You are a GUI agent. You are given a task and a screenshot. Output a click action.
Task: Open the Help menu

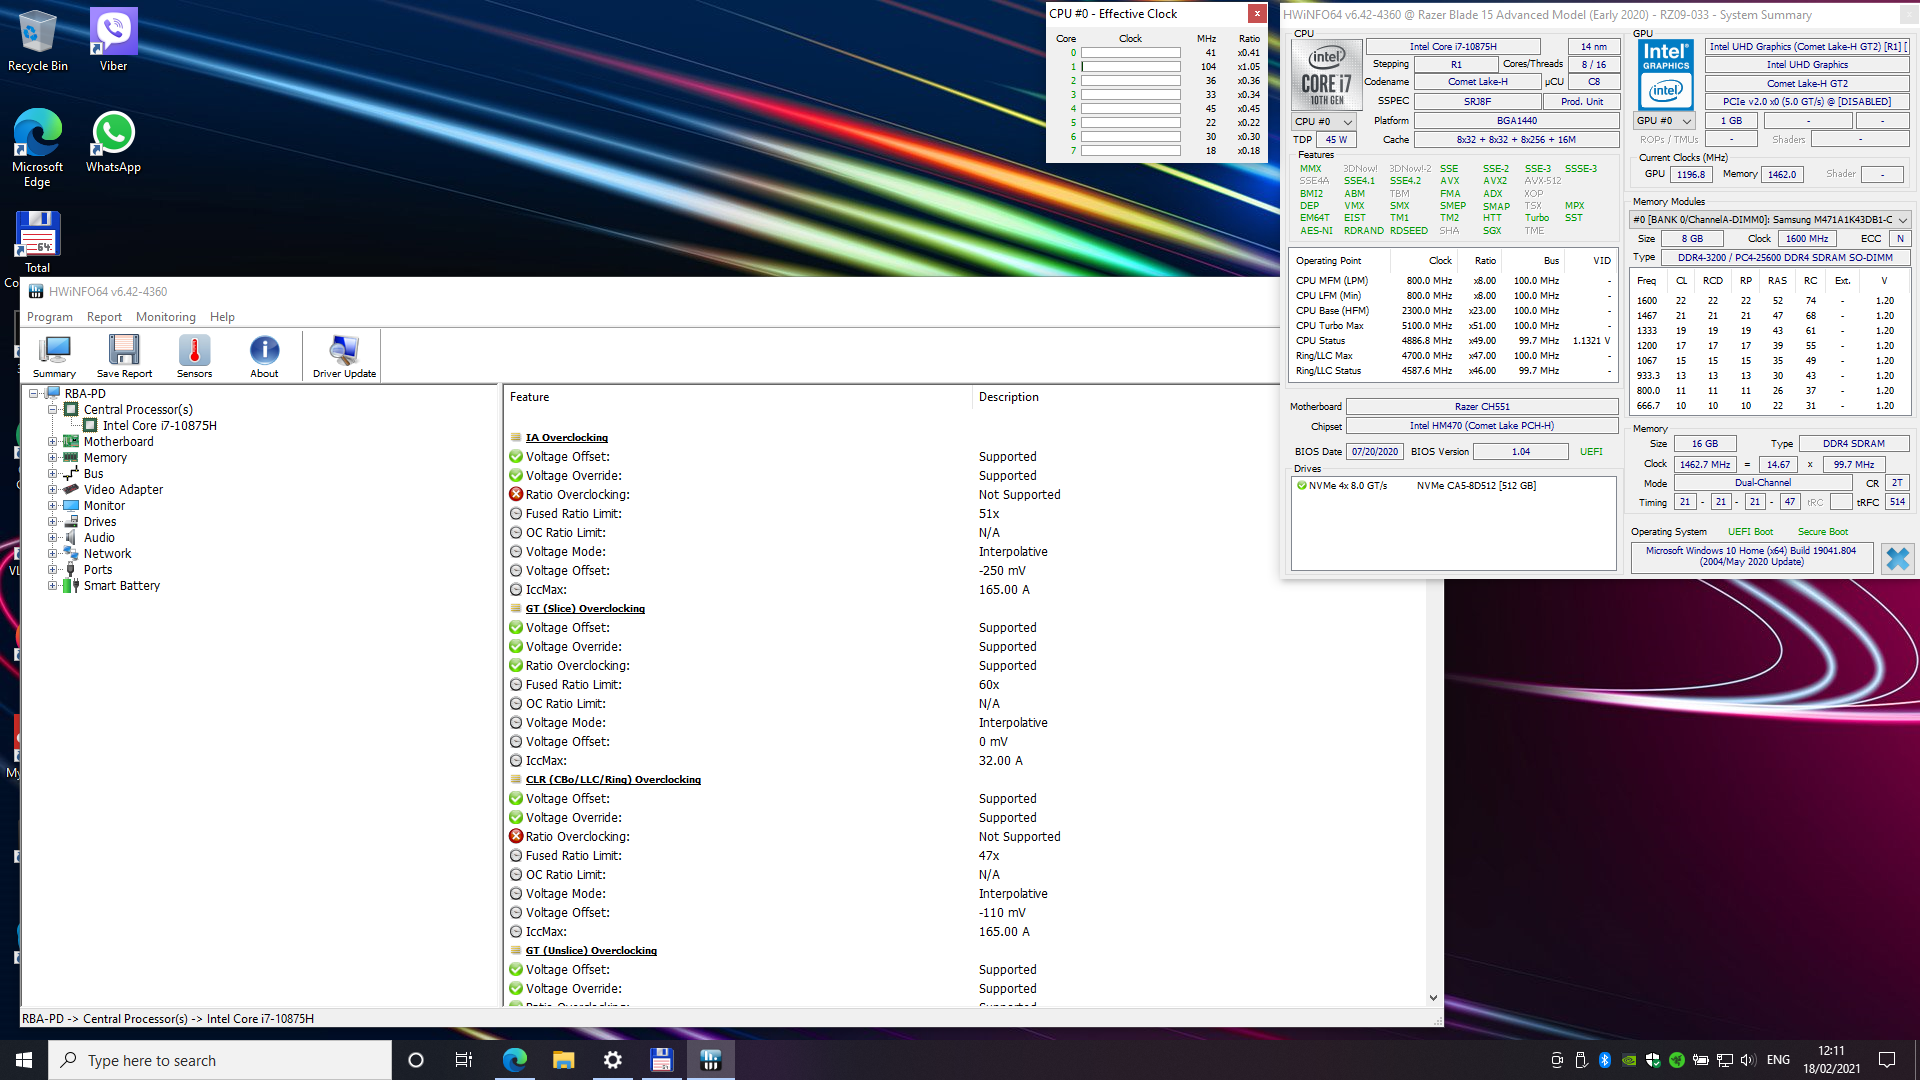[222, 317]
